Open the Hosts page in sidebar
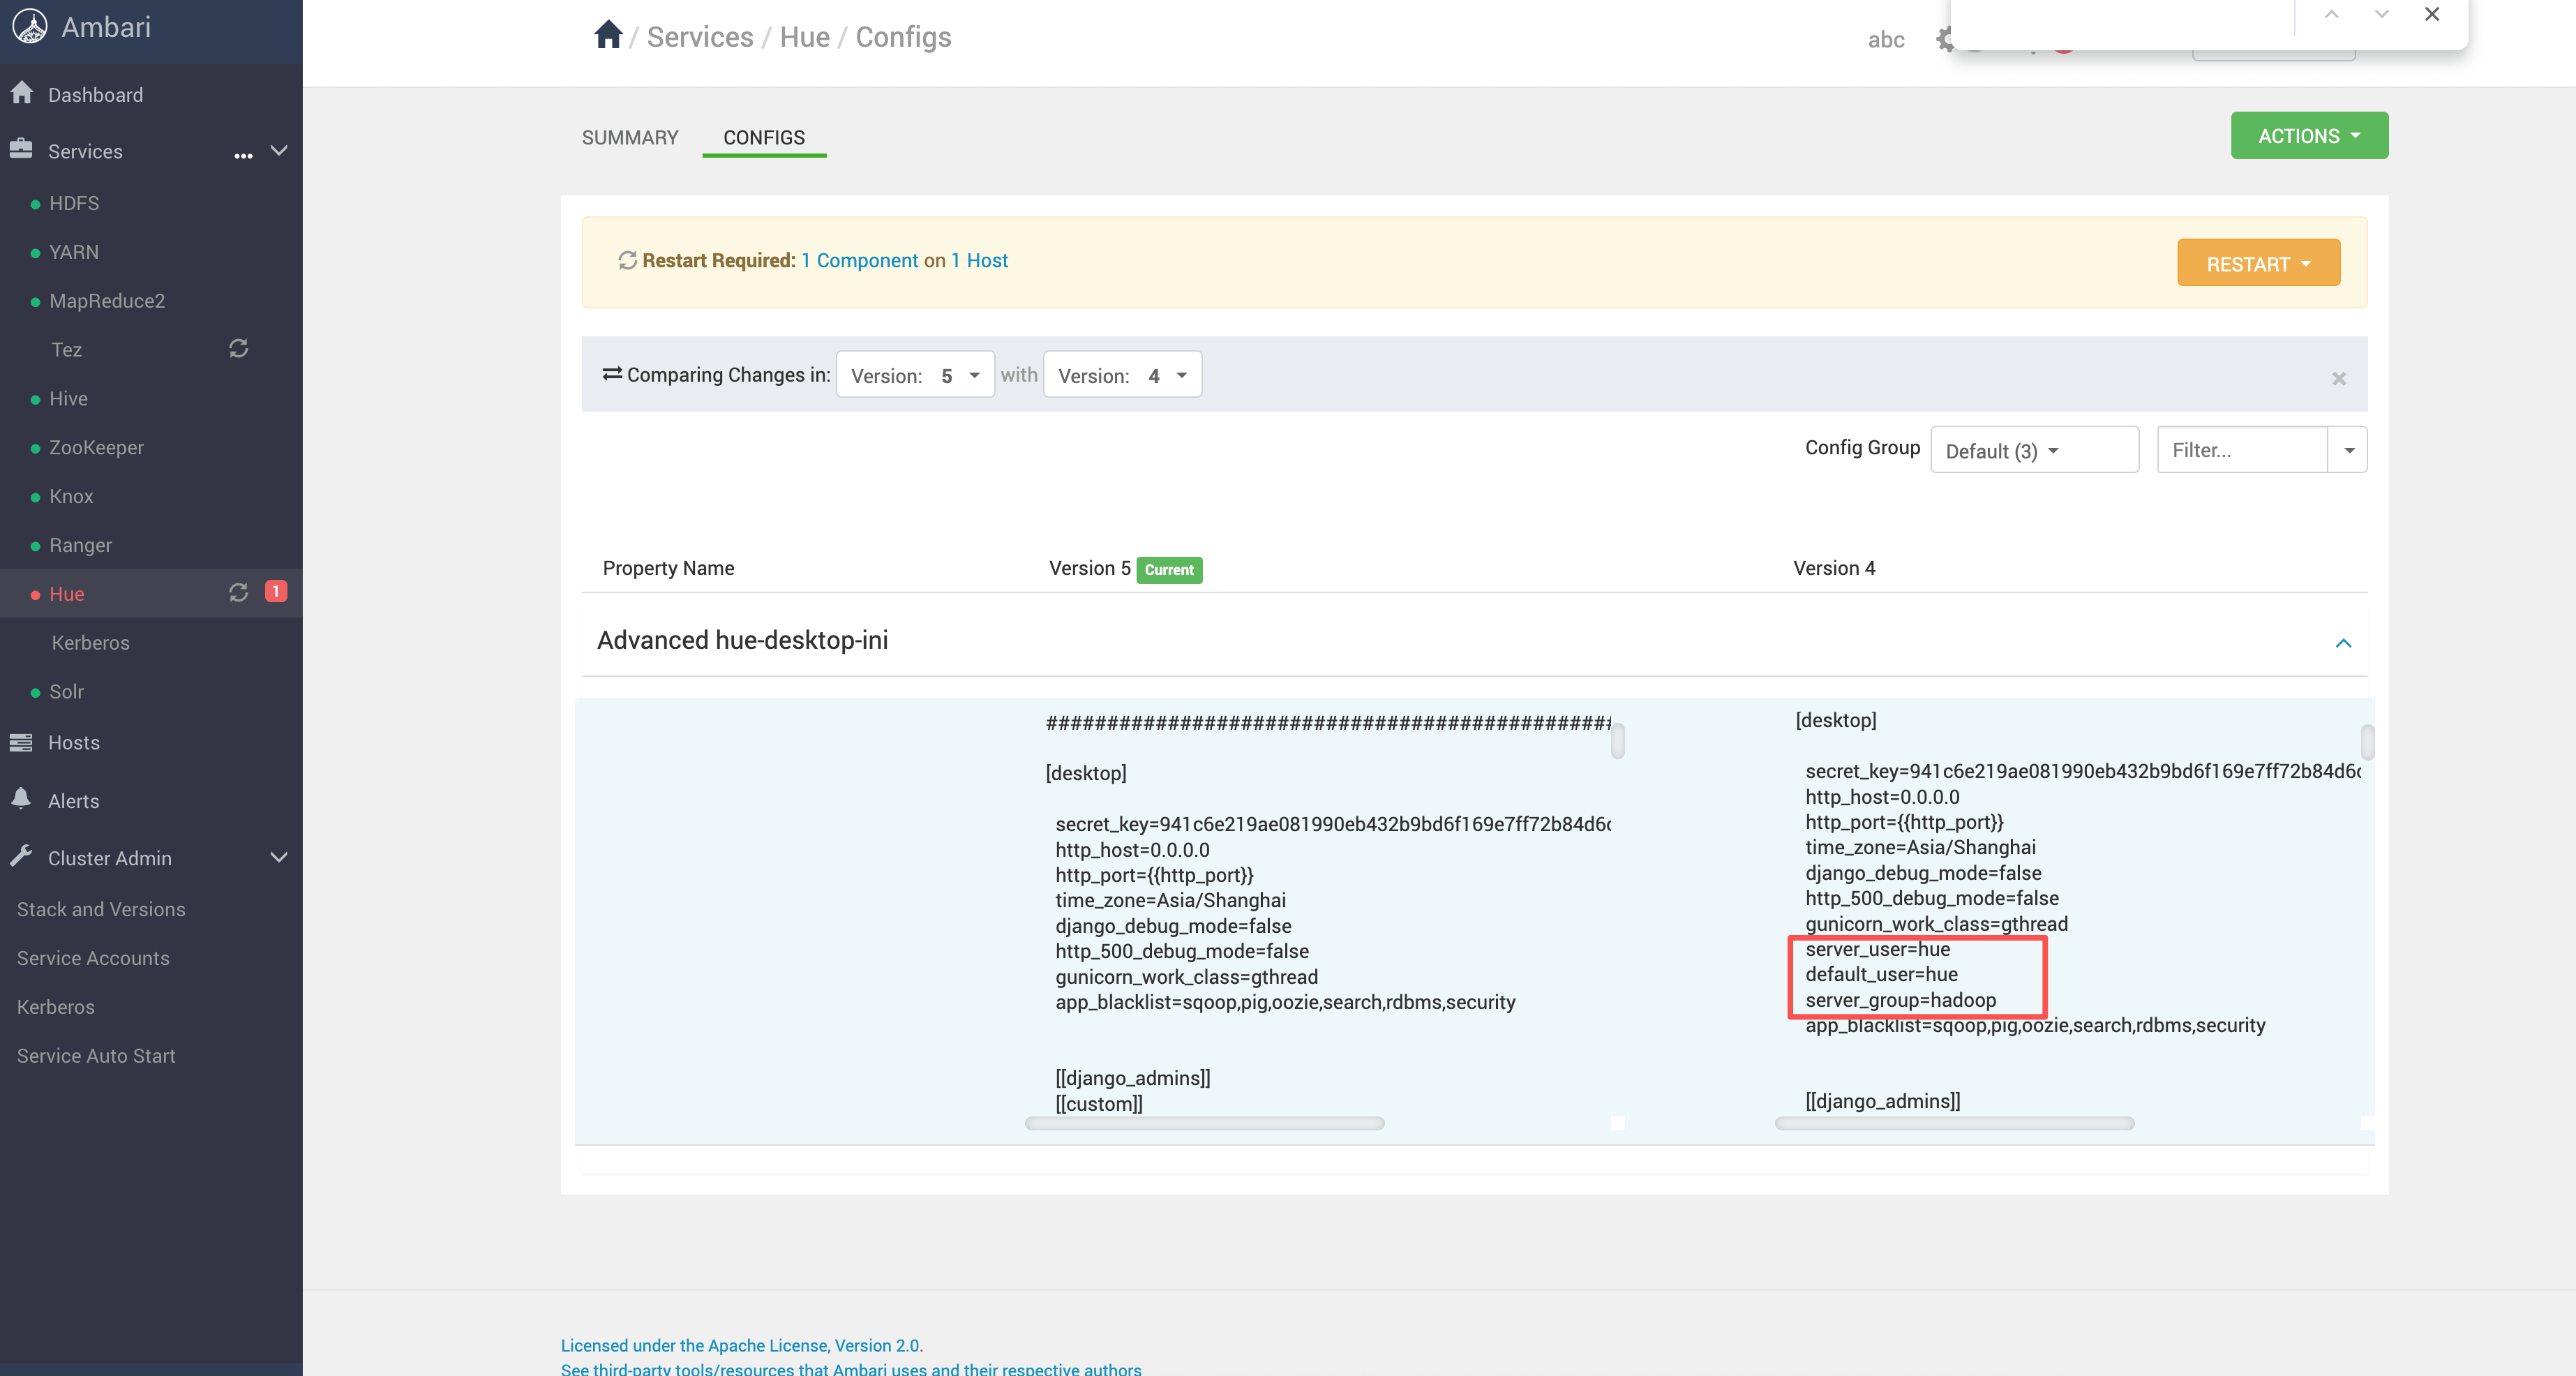This screenshot has height=1376, width=2576. [x=74, y=743]
